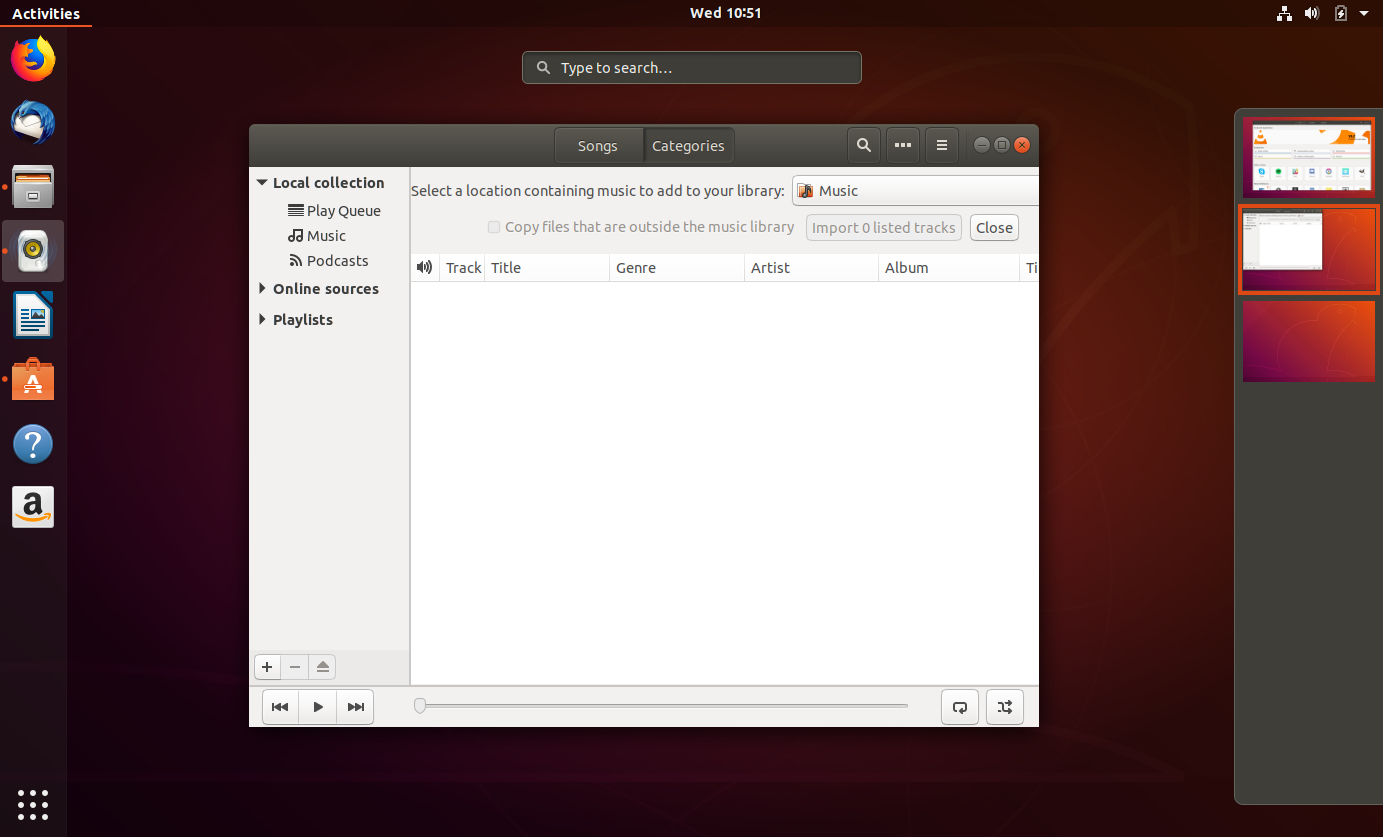This screenshot has width=1383, height=837.
Task: Open search in the Rhythmbox toolbar
Action: tap(863, 145)
